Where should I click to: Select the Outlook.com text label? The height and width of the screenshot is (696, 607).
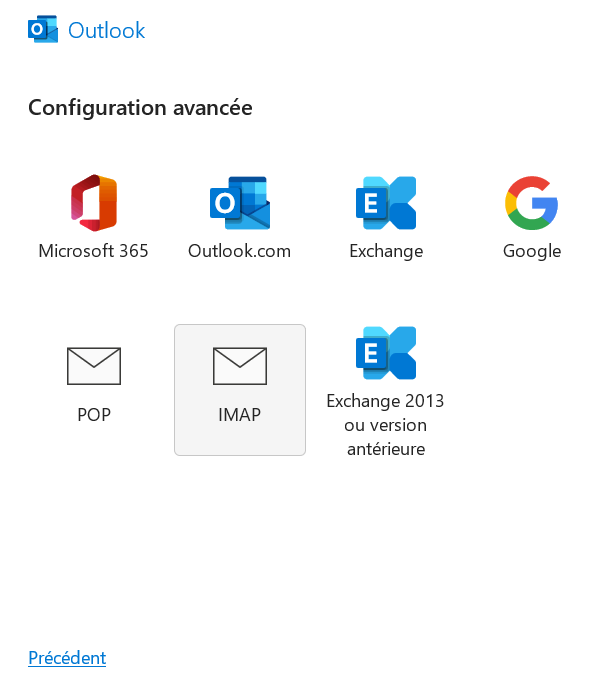coord(240,251)
